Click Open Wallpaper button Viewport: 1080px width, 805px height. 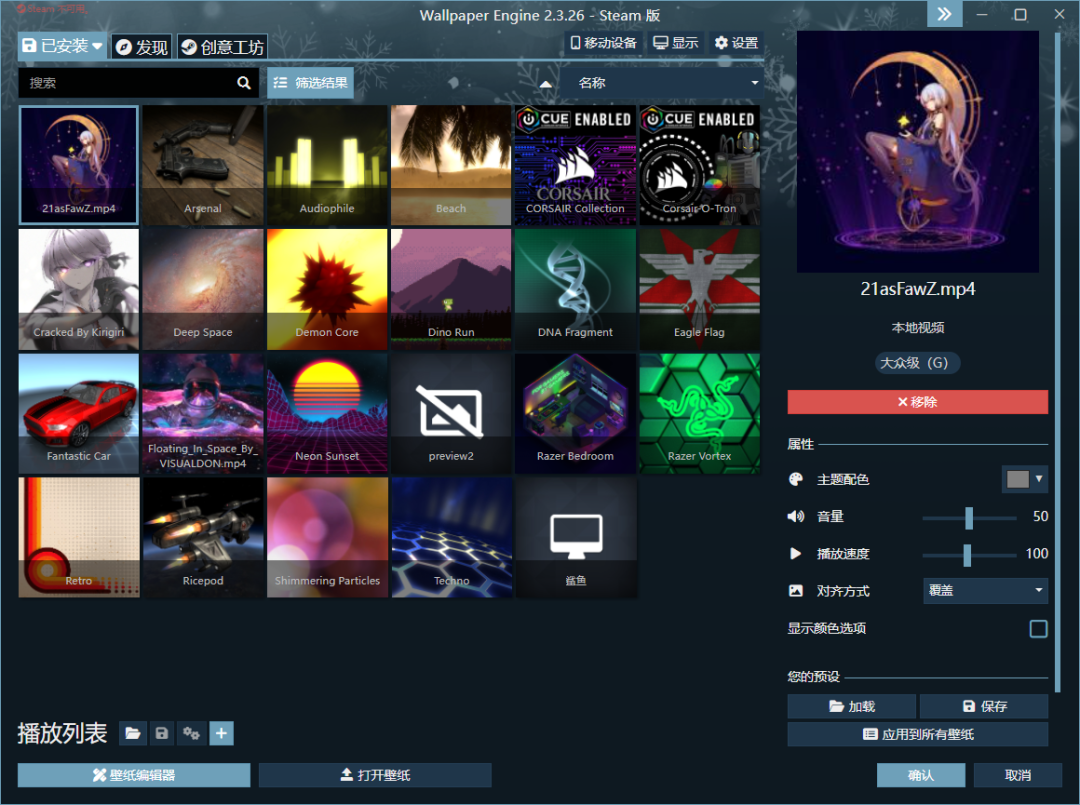[x=375, y=775]
